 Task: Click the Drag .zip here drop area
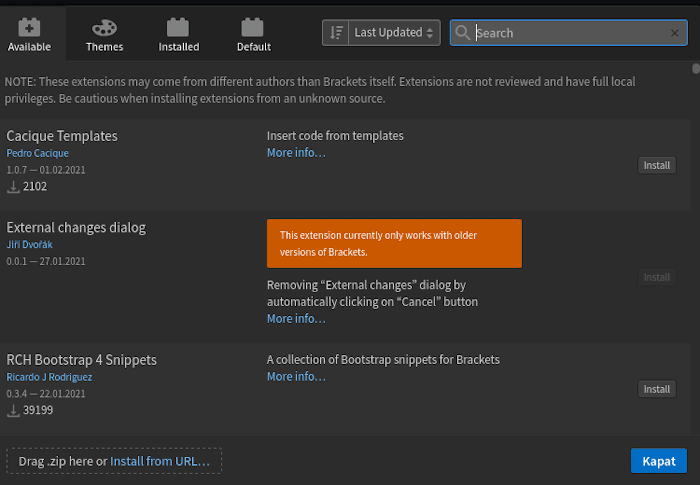coord(114,461)
